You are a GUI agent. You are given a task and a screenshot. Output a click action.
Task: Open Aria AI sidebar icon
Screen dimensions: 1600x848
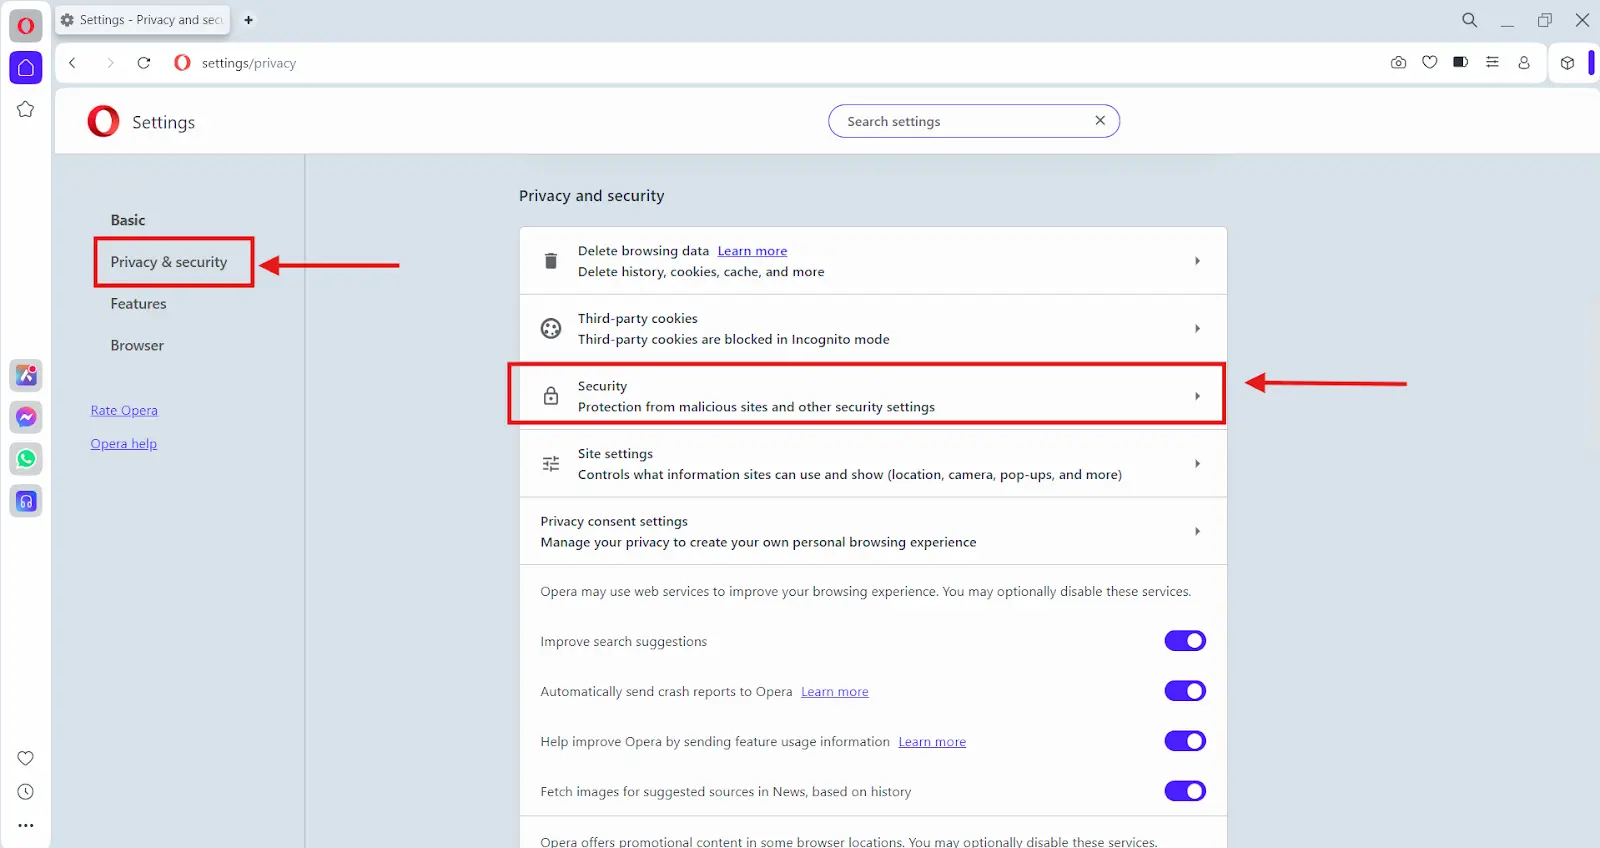26,375
